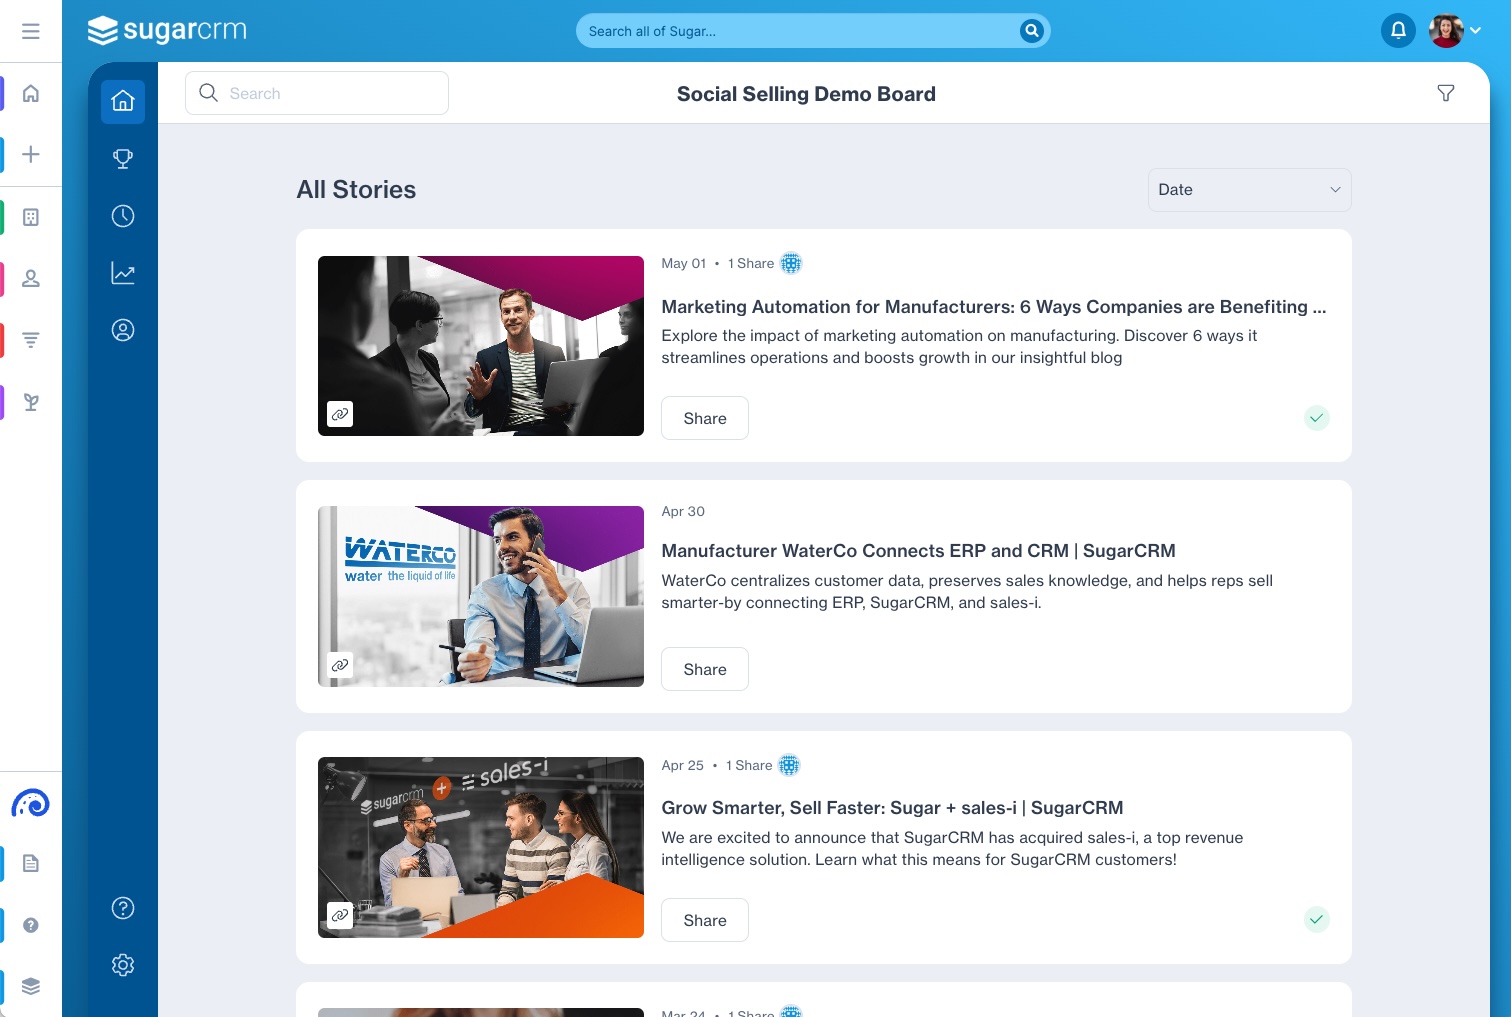Open the settings gear in blue sidebar
The width and height of the screenshot is (1511, 1017).
point(123,965)
